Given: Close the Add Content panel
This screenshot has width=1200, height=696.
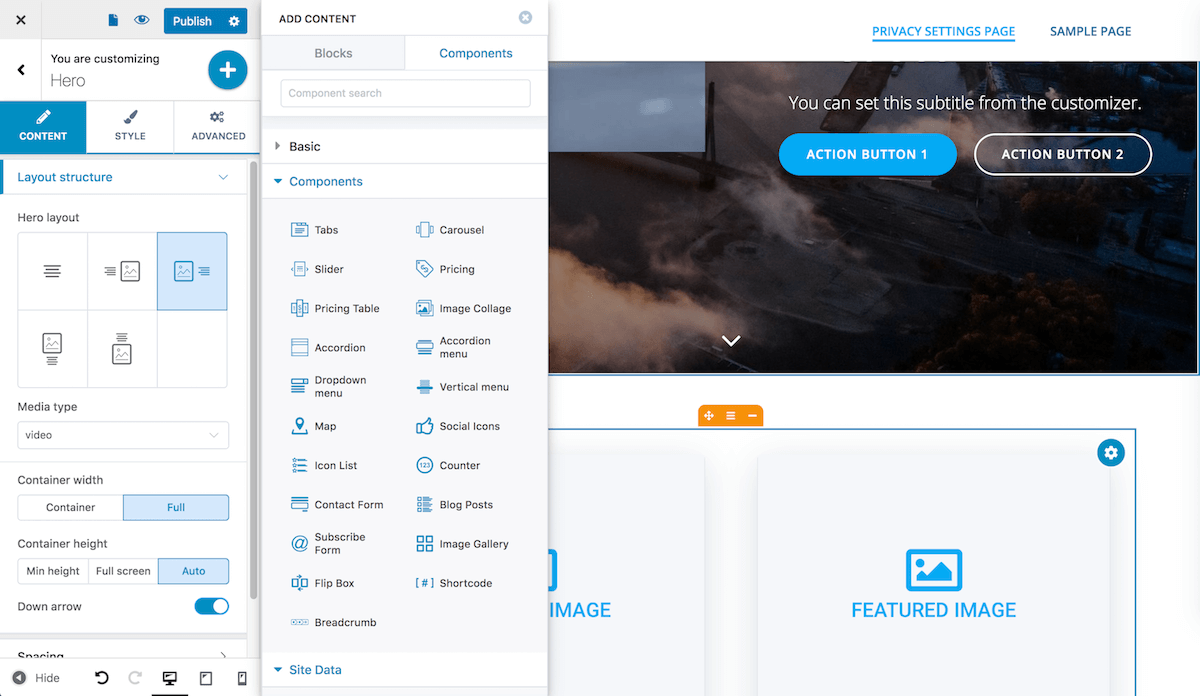Looking at the screenshot, I should pos(526,18).
